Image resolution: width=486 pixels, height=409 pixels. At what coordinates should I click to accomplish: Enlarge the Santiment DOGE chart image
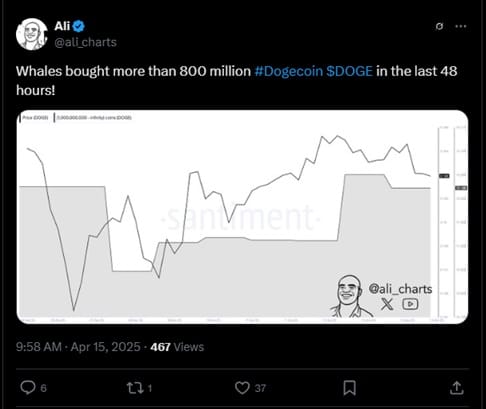click(242, 217)
